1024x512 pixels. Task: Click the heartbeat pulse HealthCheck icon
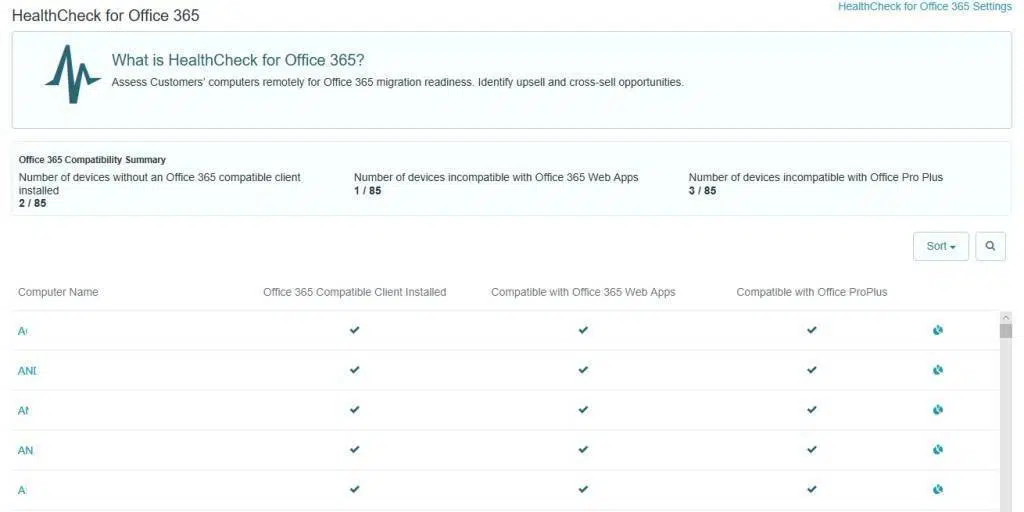tap(72, 75)
